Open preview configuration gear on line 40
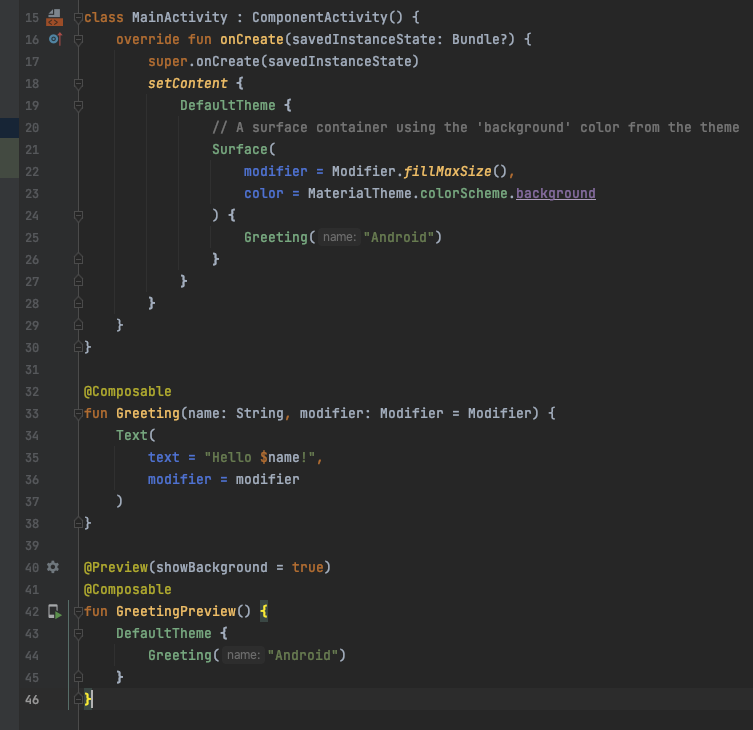753x730 pixels. click(53, 567)
